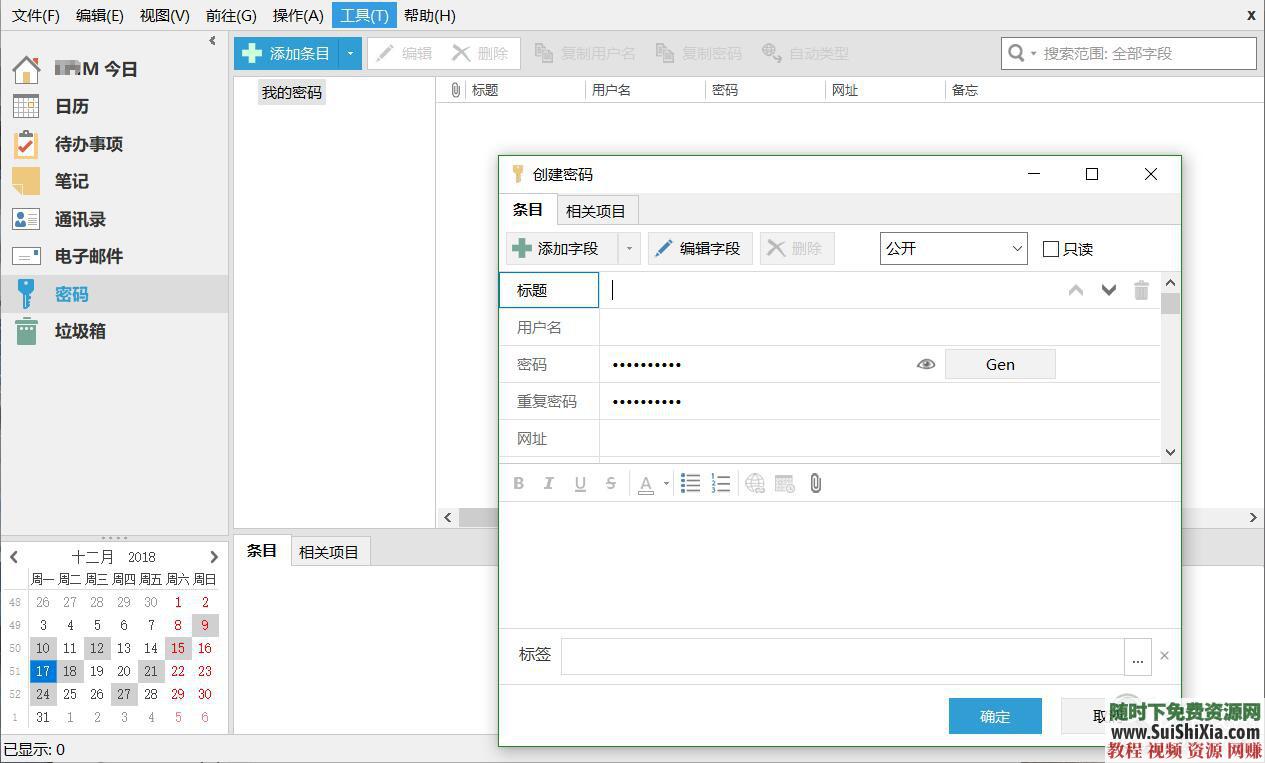Screen dimensions: 1265x763
Task: Switch to the 相关项目 tab
Action: tap(596, 210)
